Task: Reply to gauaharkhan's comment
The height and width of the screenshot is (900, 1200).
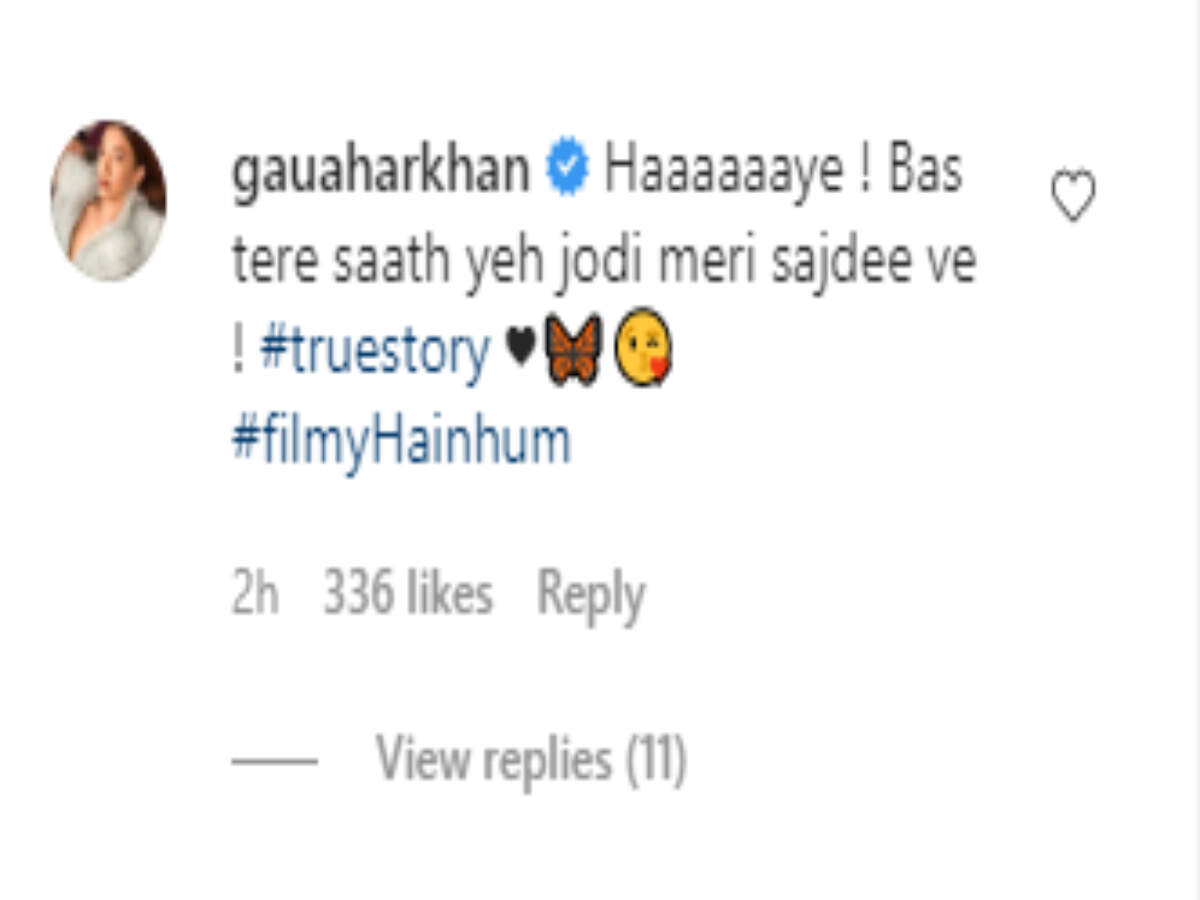Action: point(591,596)
